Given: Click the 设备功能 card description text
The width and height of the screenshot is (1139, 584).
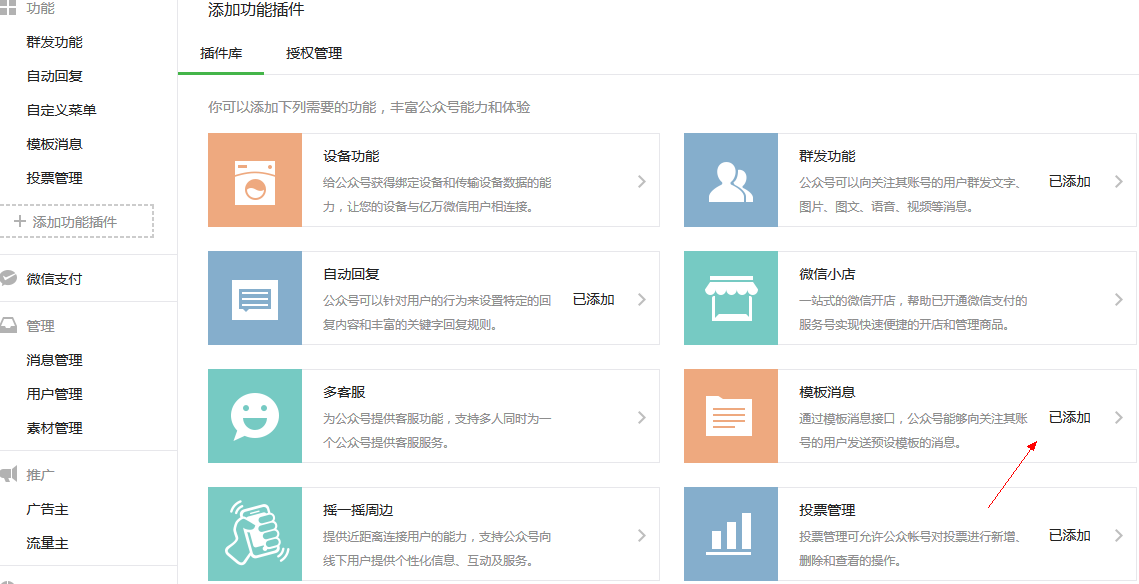Looking at the screenshot, I should coord(437,195).
